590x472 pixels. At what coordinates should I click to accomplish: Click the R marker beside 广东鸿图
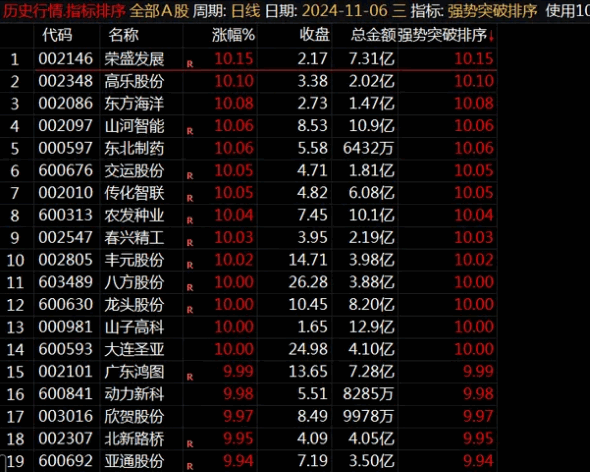pos(190,377)
